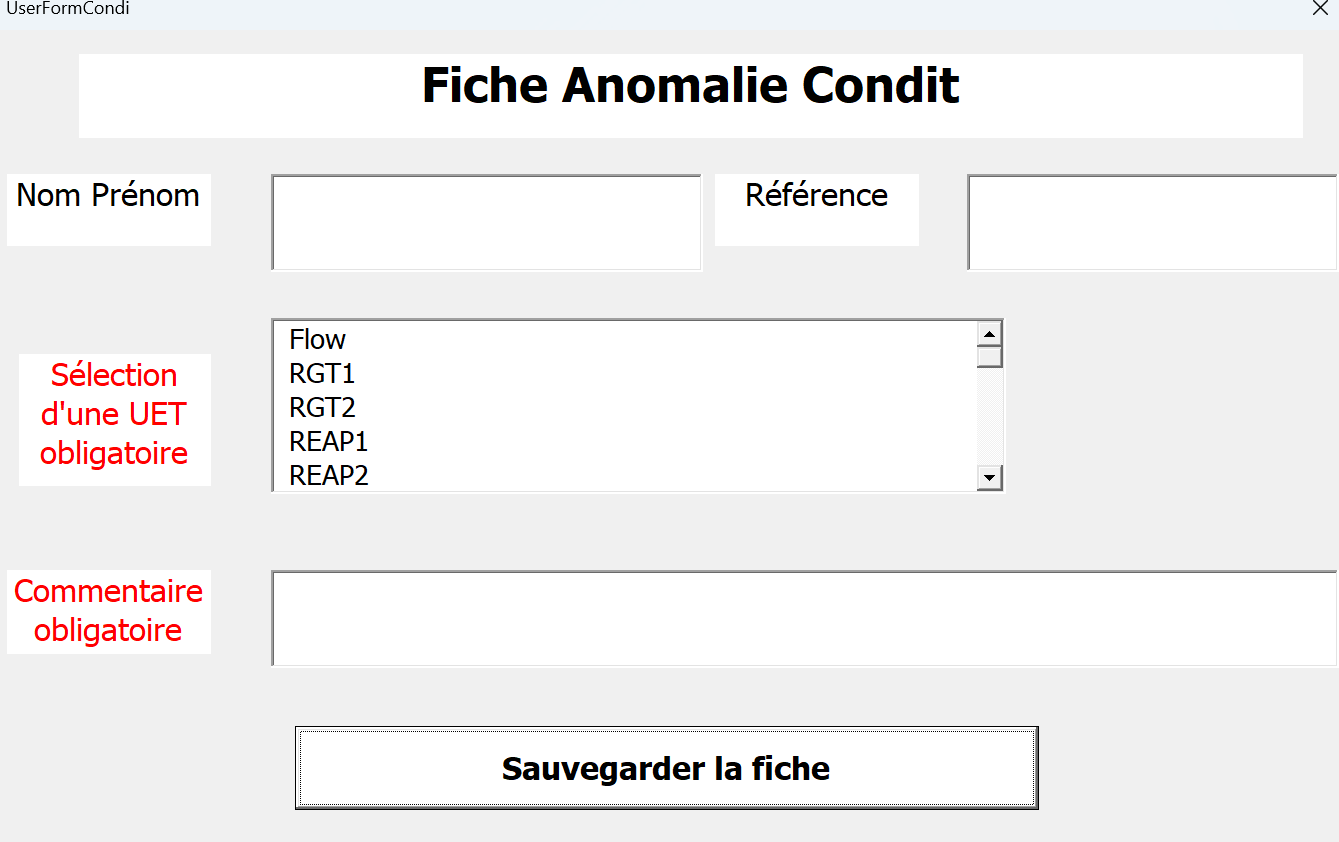1339x842 pixels.
Task: Click the Sauvegarder la fiche button
Action: tap(666, 768)
